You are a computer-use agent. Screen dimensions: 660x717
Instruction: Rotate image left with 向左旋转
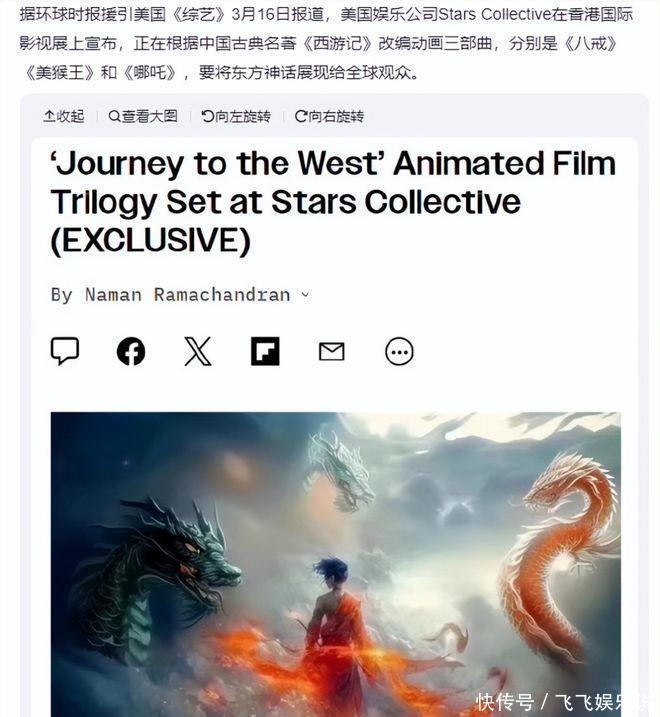point(236,116)
